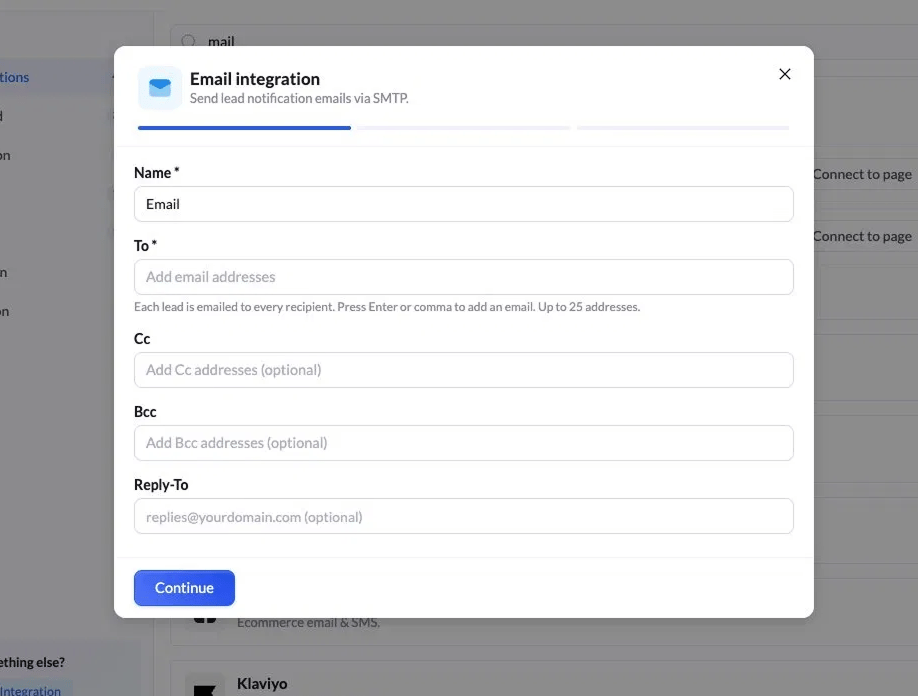Focus the Reply-To input field
This screenshot has height=696, width=918.
point(464,516)
